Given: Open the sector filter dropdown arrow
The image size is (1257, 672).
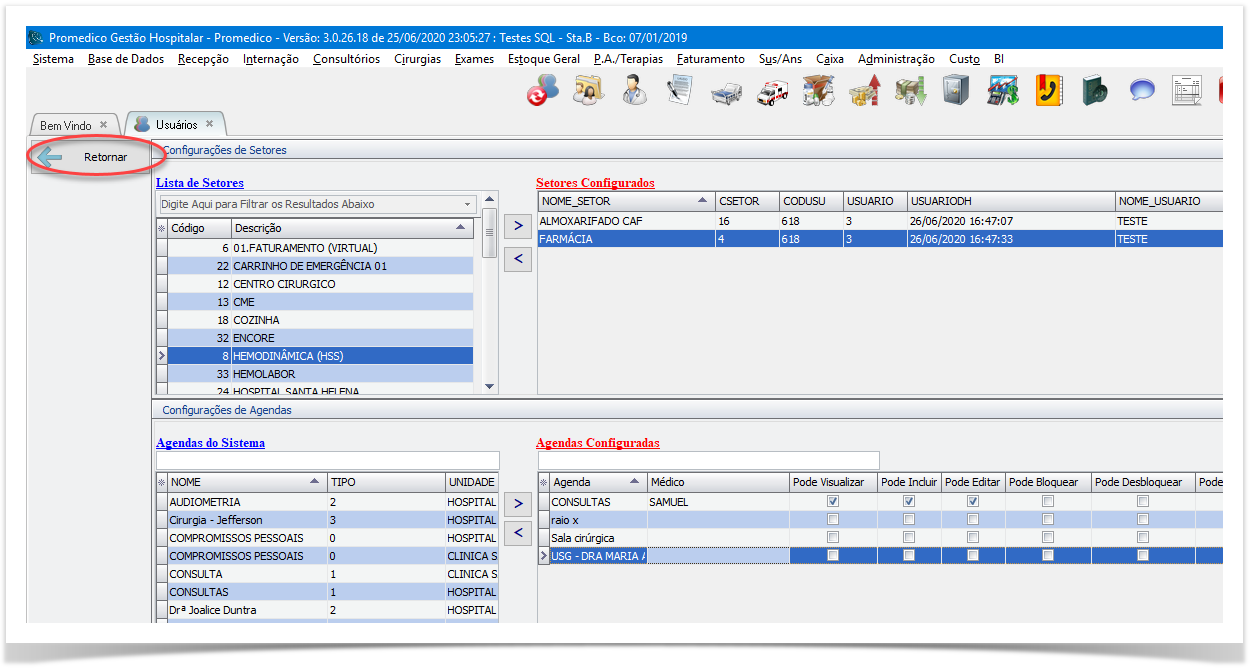Looking at the screenshot, I should (x=467, y=204).
